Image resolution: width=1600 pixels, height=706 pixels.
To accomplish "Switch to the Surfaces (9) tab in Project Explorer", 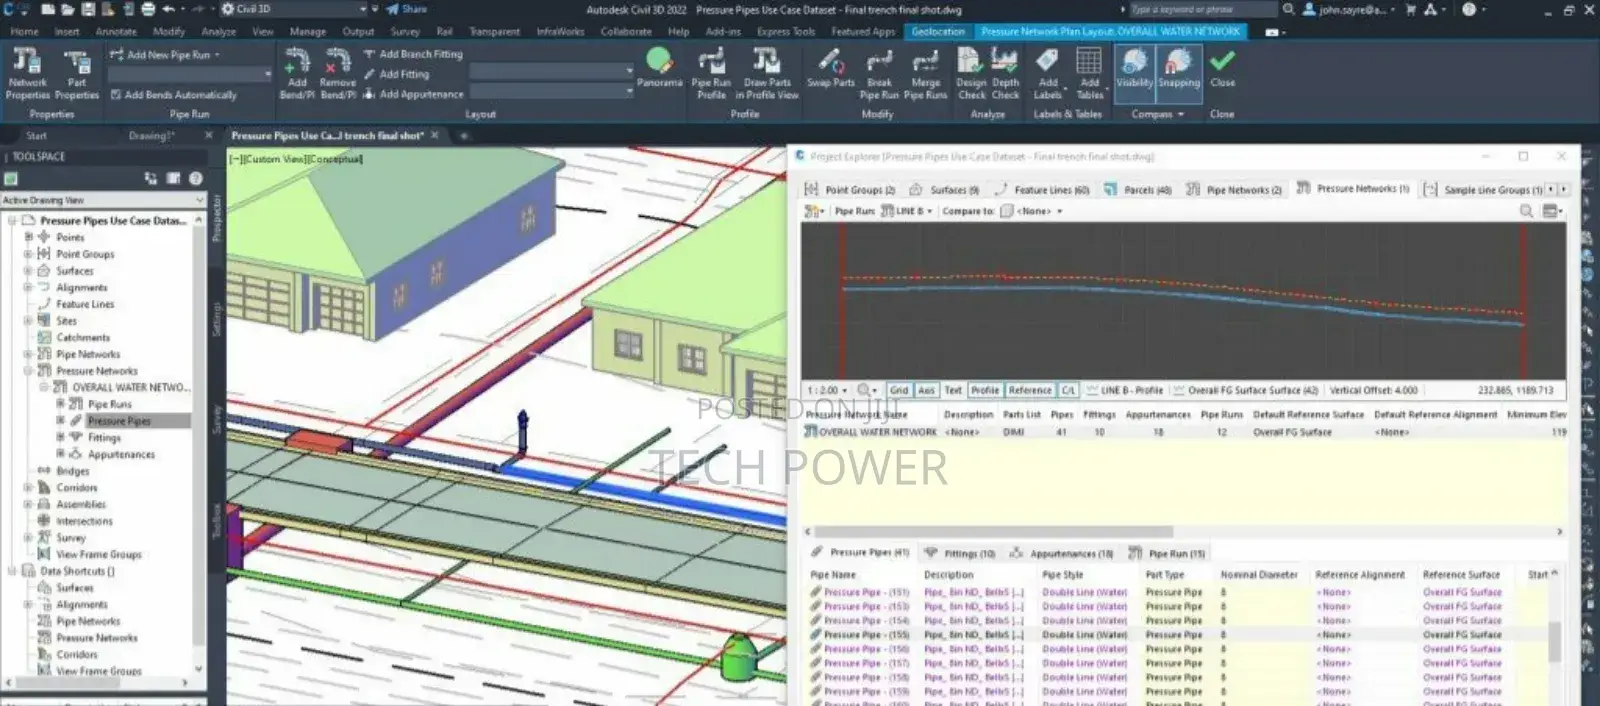I will pos(945,189).
